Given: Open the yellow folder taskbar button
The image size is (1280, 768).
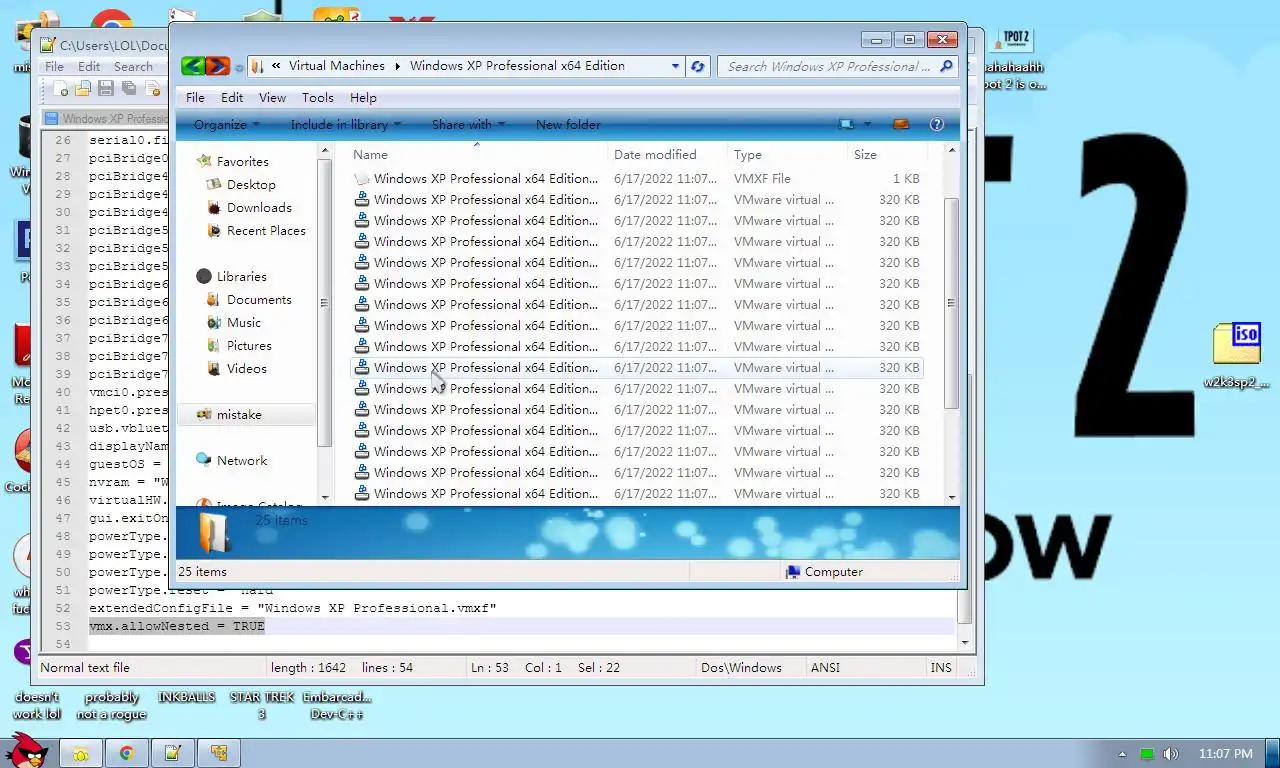Looking at the screenshot, I should point(81,753).
